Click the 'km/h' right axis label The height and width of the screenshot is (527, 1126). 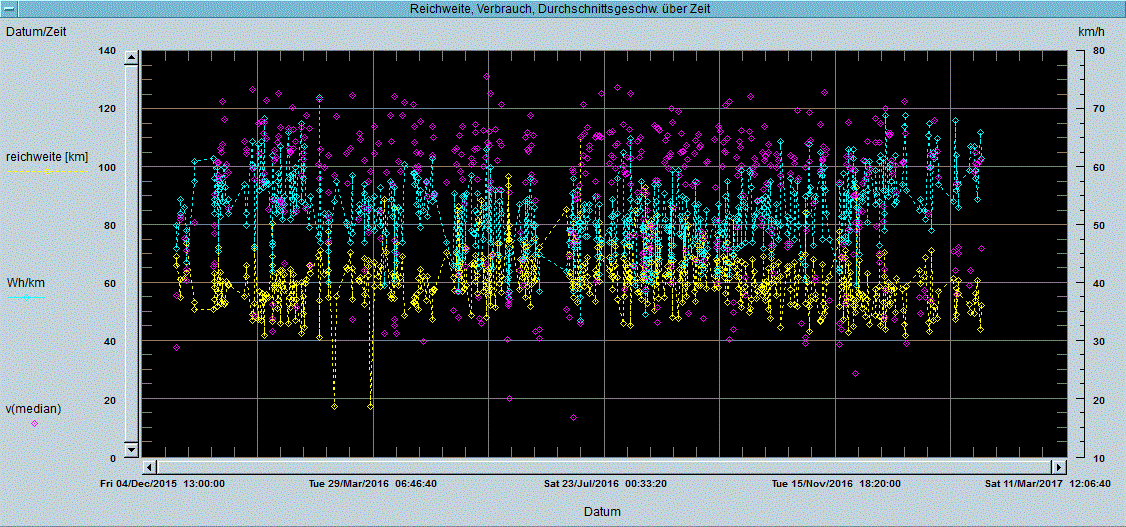[x=1090, y=32]
